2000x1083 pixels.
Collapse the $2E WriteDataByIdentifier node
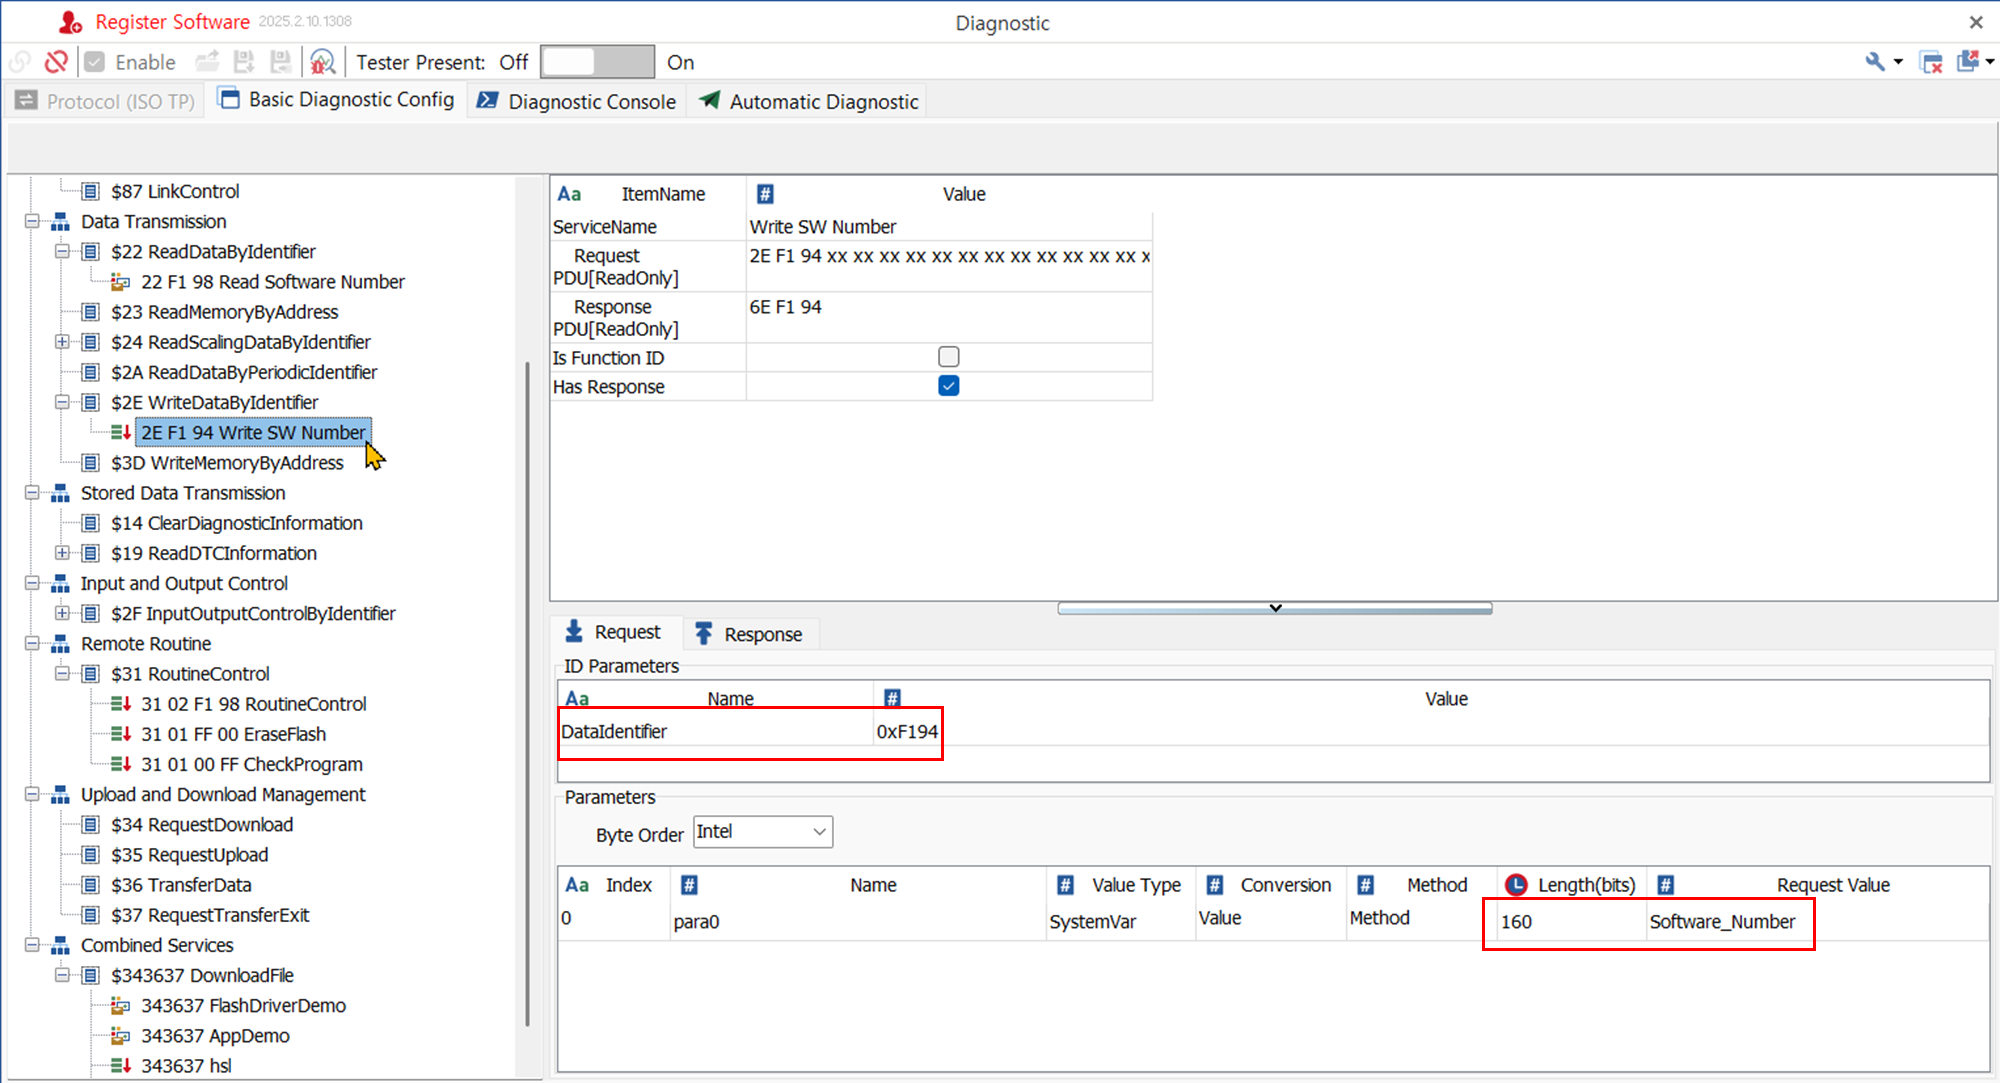pyautogui.click(x=62, y=402)
